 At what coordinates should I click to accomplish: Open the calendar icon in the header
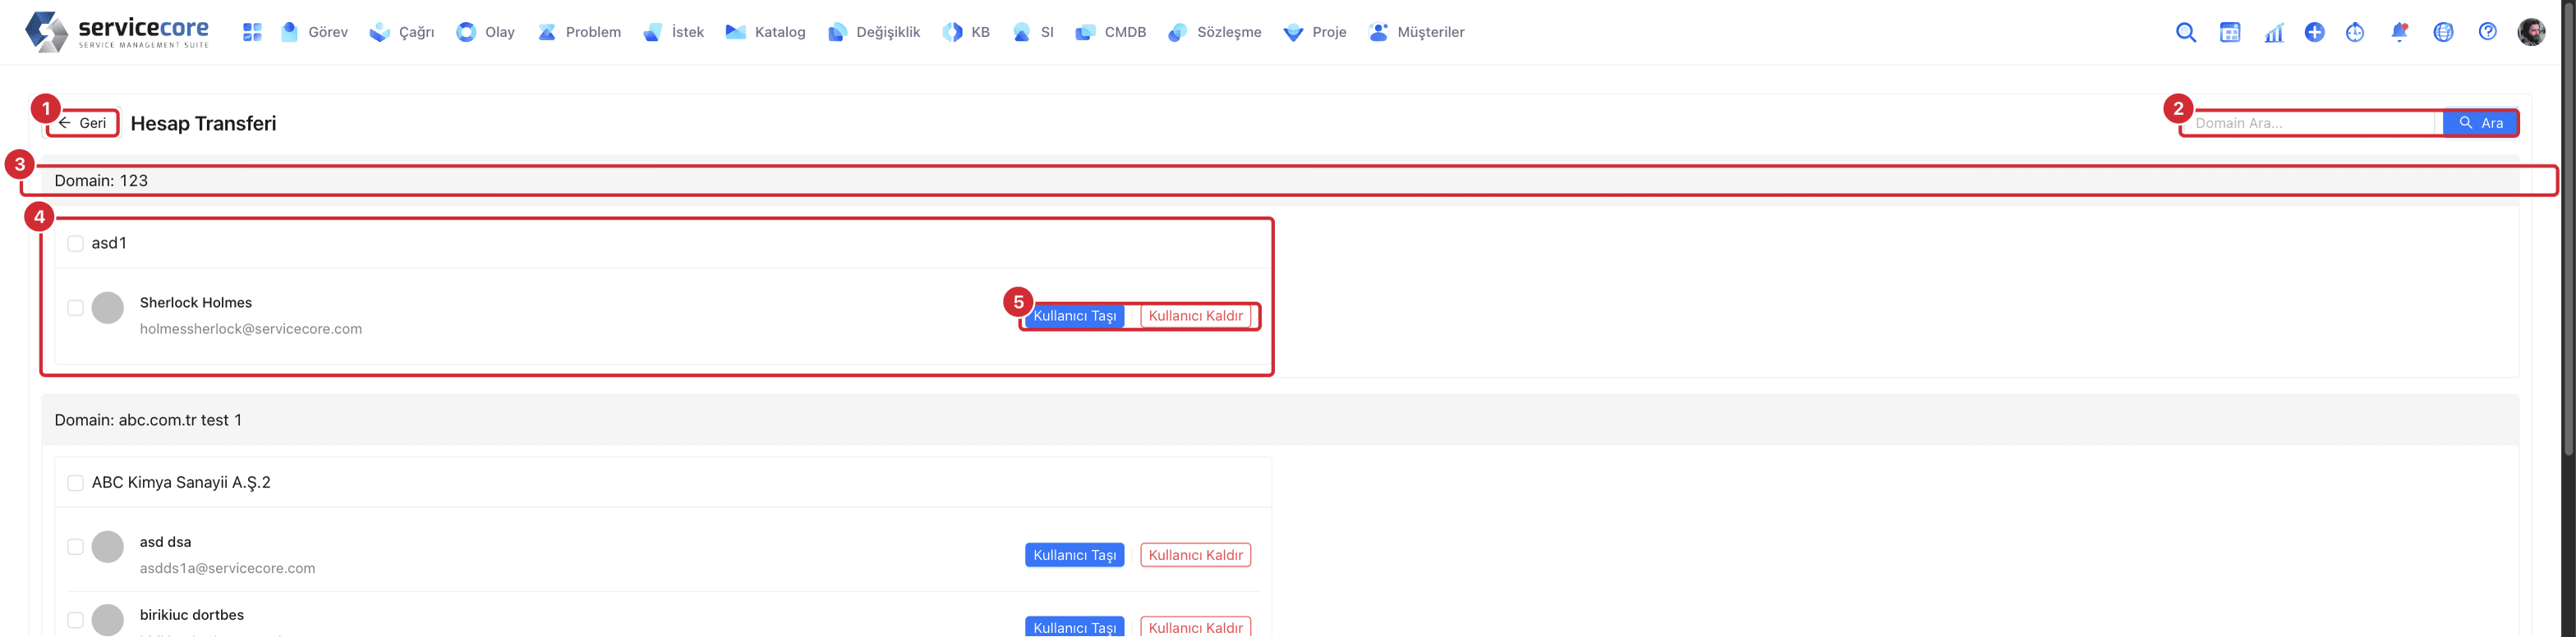[2230, 32]
